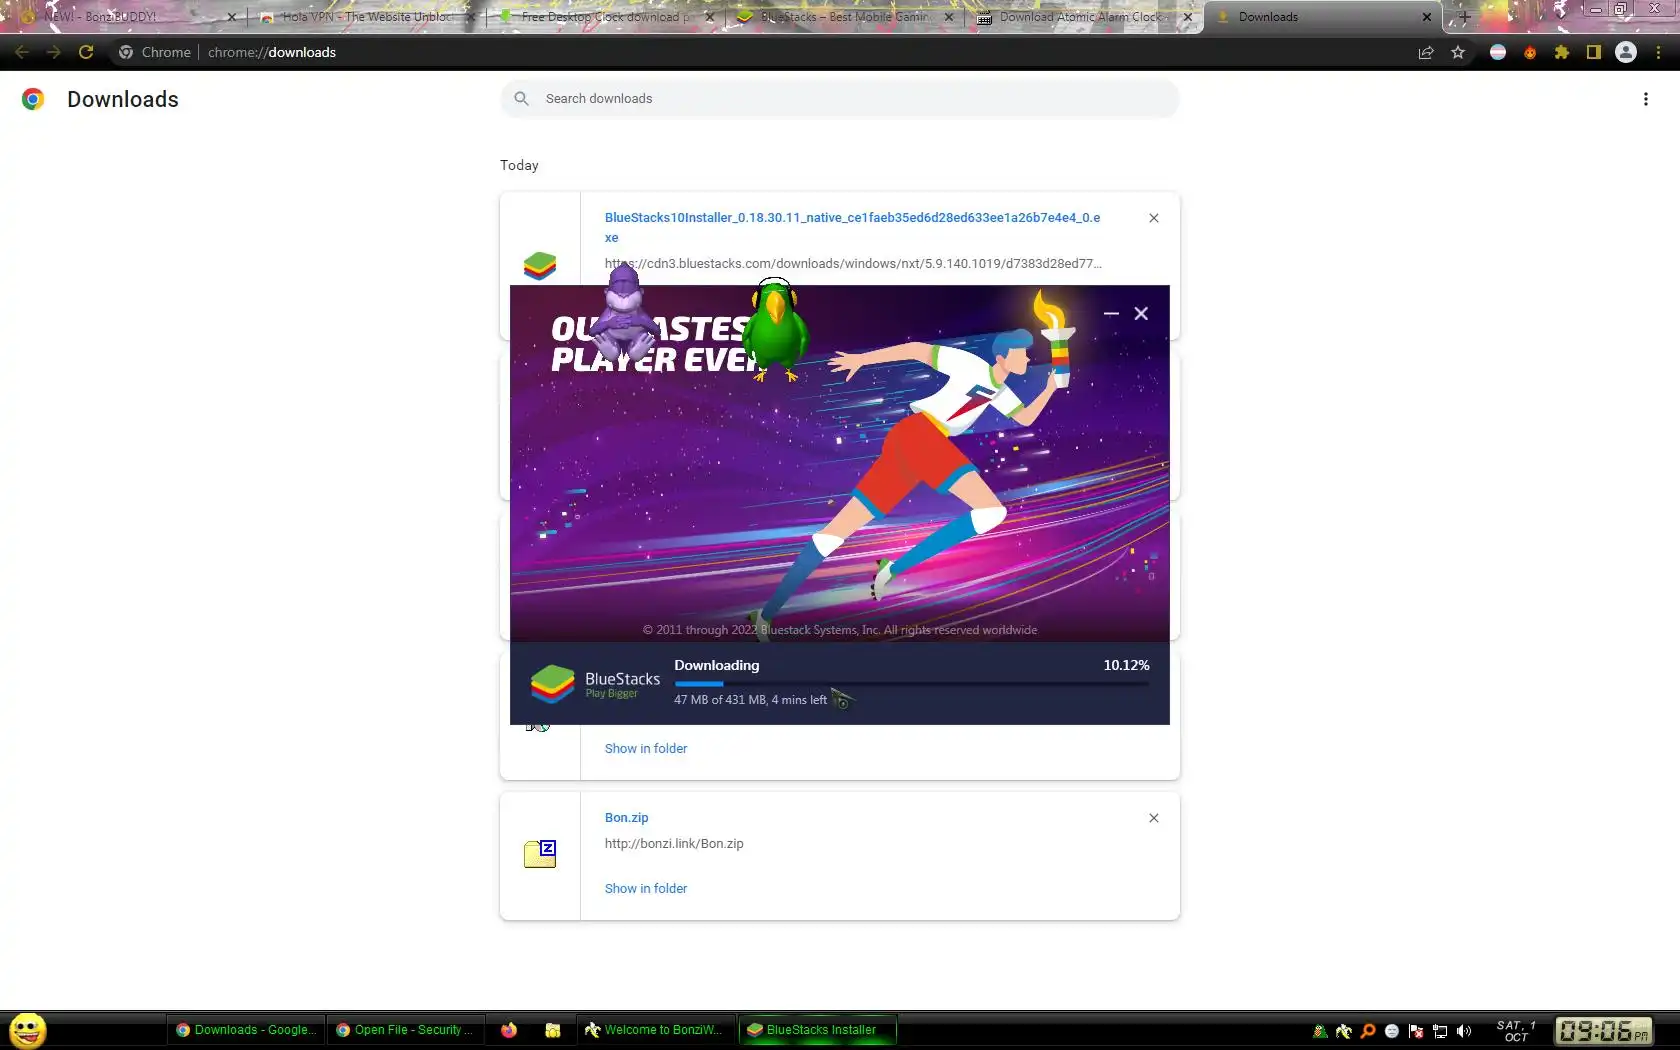Open Downloads page more actions menu
Screen dimensions: 1680x1050
1646,99
